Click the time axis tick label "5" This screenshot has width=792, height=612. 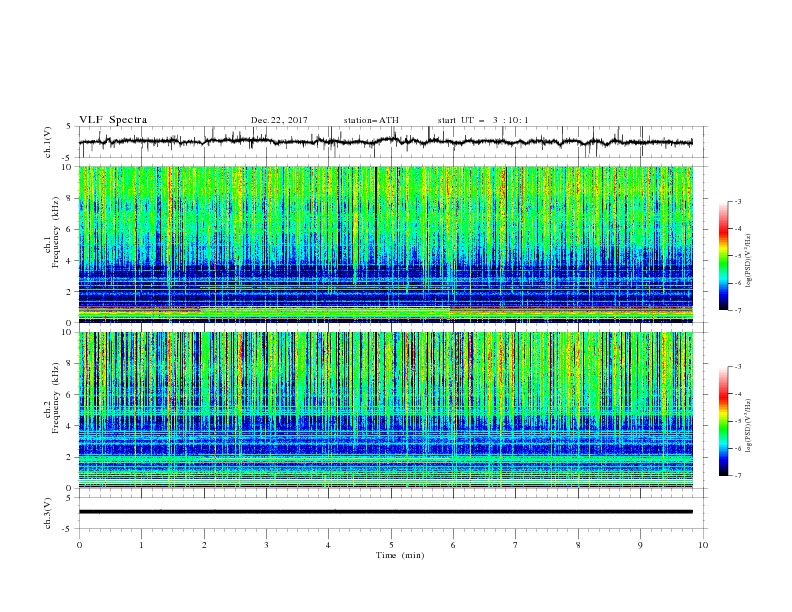tap(391, 545)
